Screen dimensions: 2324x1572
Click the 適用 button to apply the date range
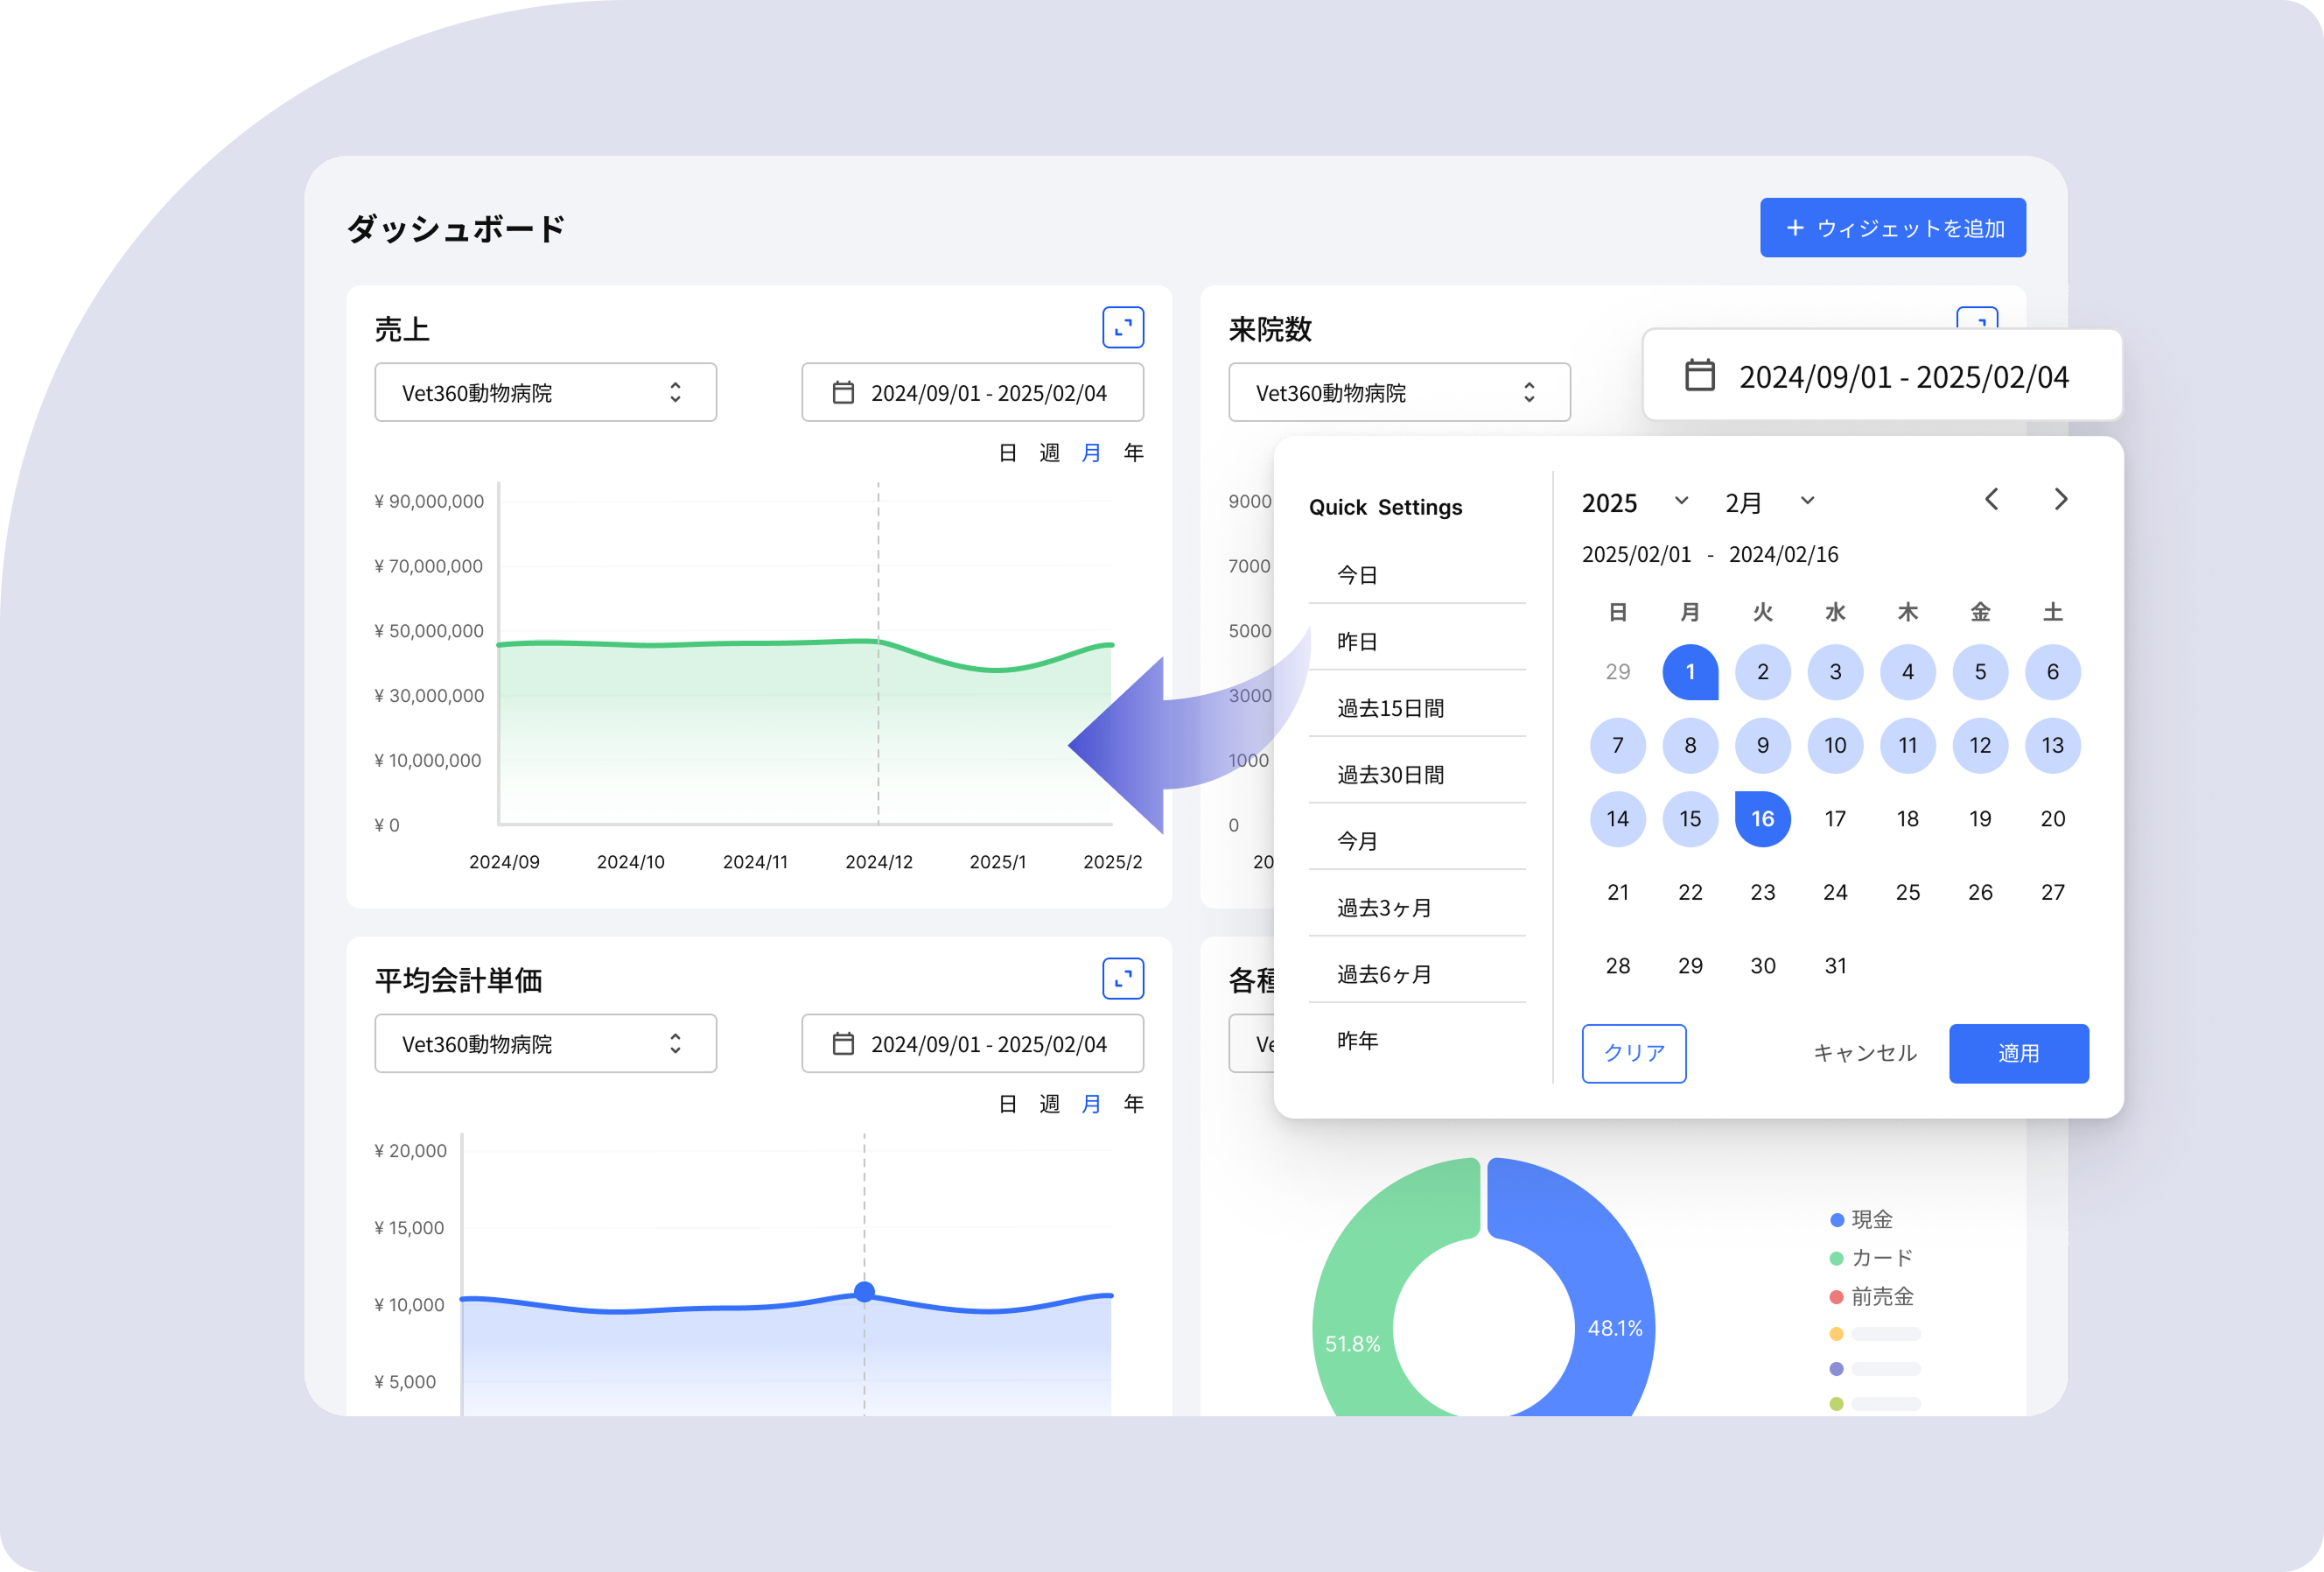tap(2018, 1053)
